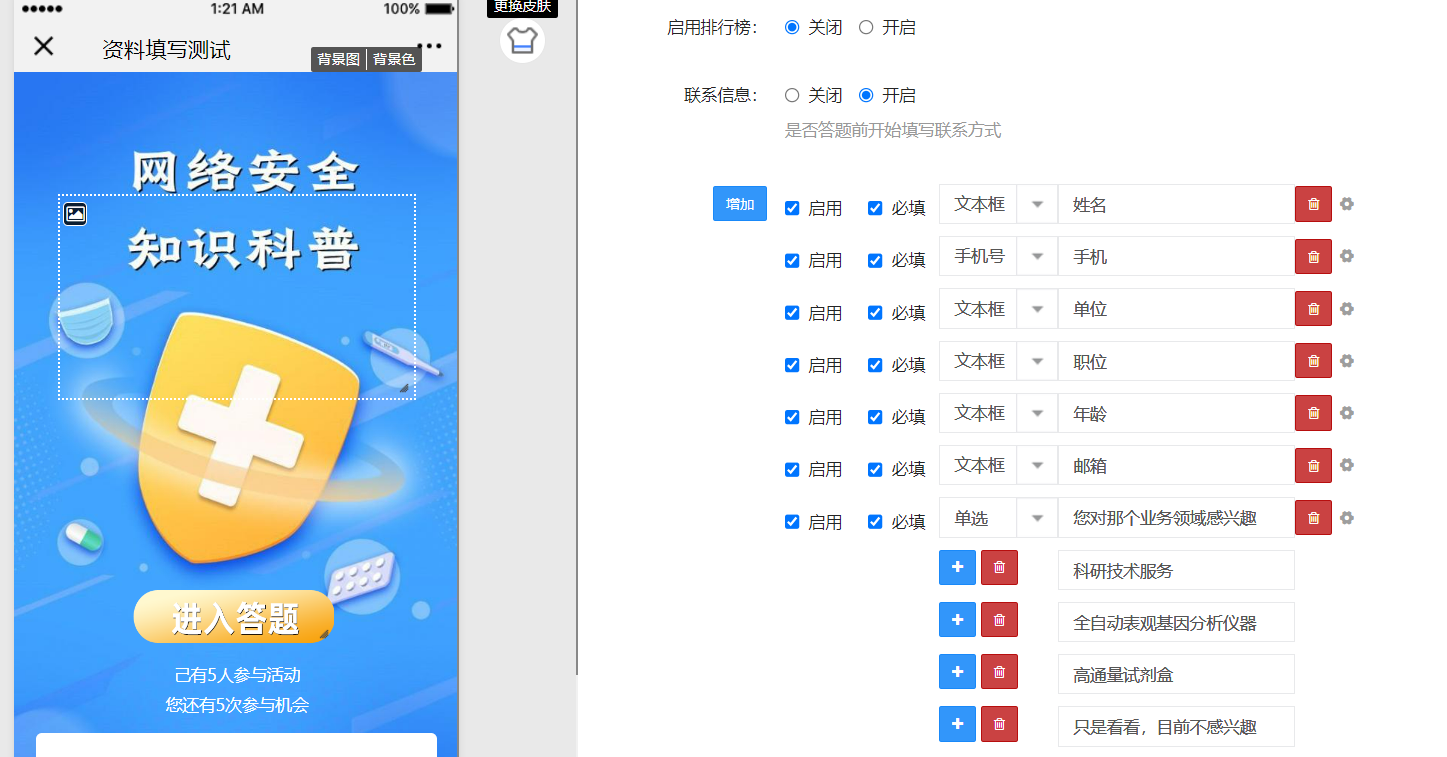Image resolution: width=1447 pixels, height=757 pixels.
Task: Uncheck the 启用 checkbox for the 邮箱 field
Action: [790, 469]
